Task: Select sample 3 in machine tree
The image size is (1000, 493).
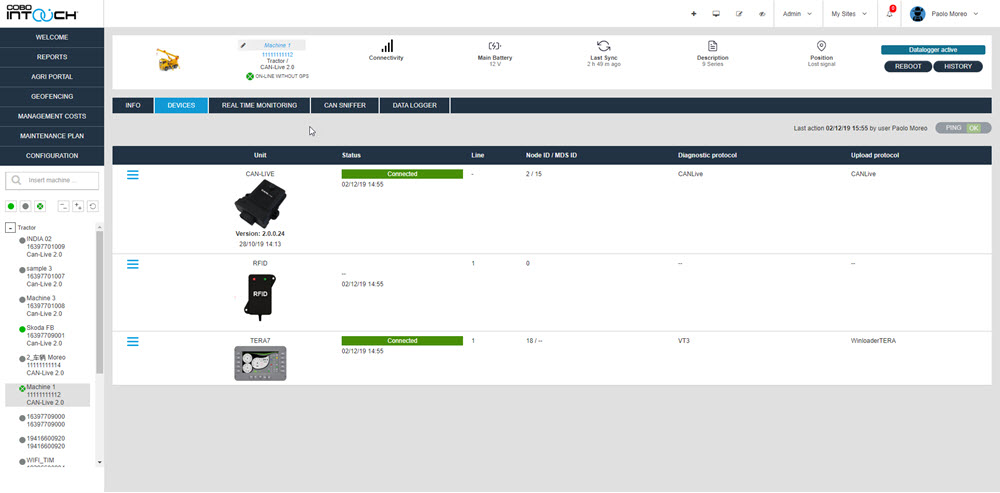Action: point(45,276)
